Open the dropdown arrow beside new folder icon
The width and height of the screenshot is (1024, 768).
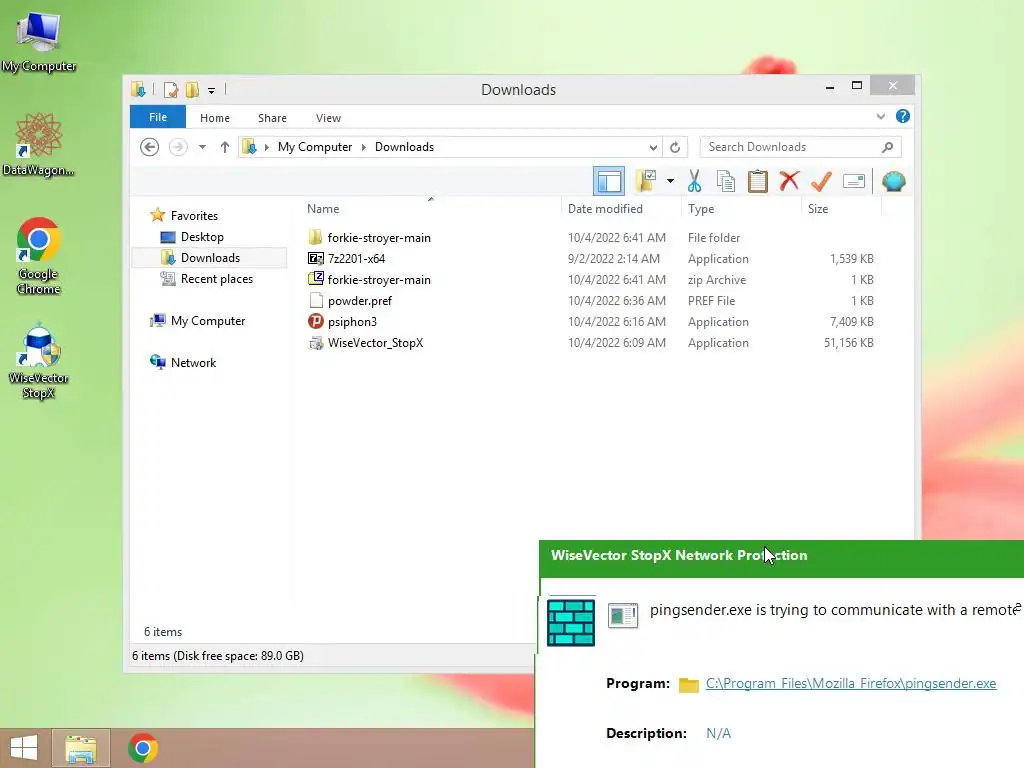pyautogui.click(x=670, y=181)
